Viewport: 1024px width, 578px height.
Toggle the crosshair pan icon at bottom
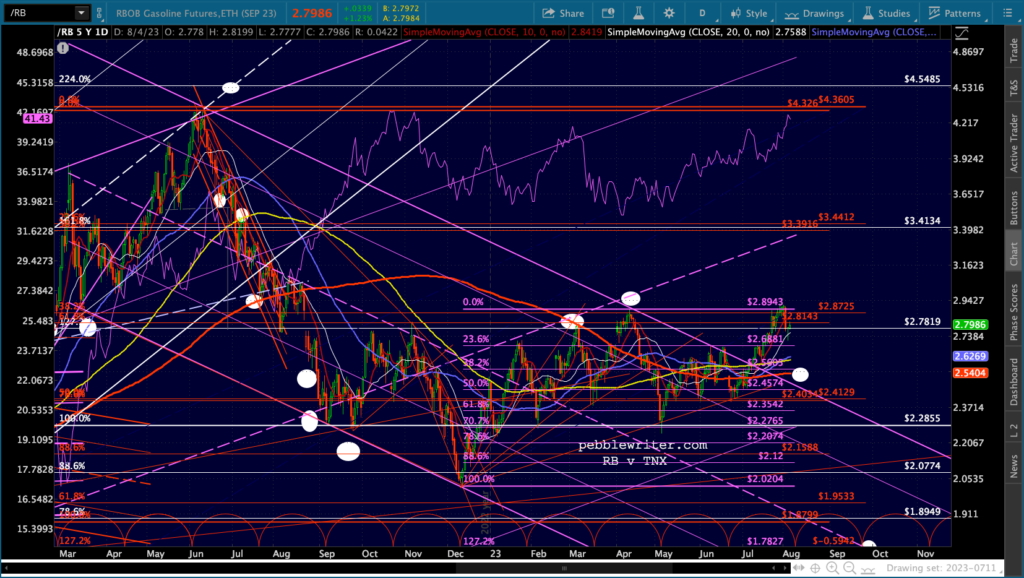816,568
